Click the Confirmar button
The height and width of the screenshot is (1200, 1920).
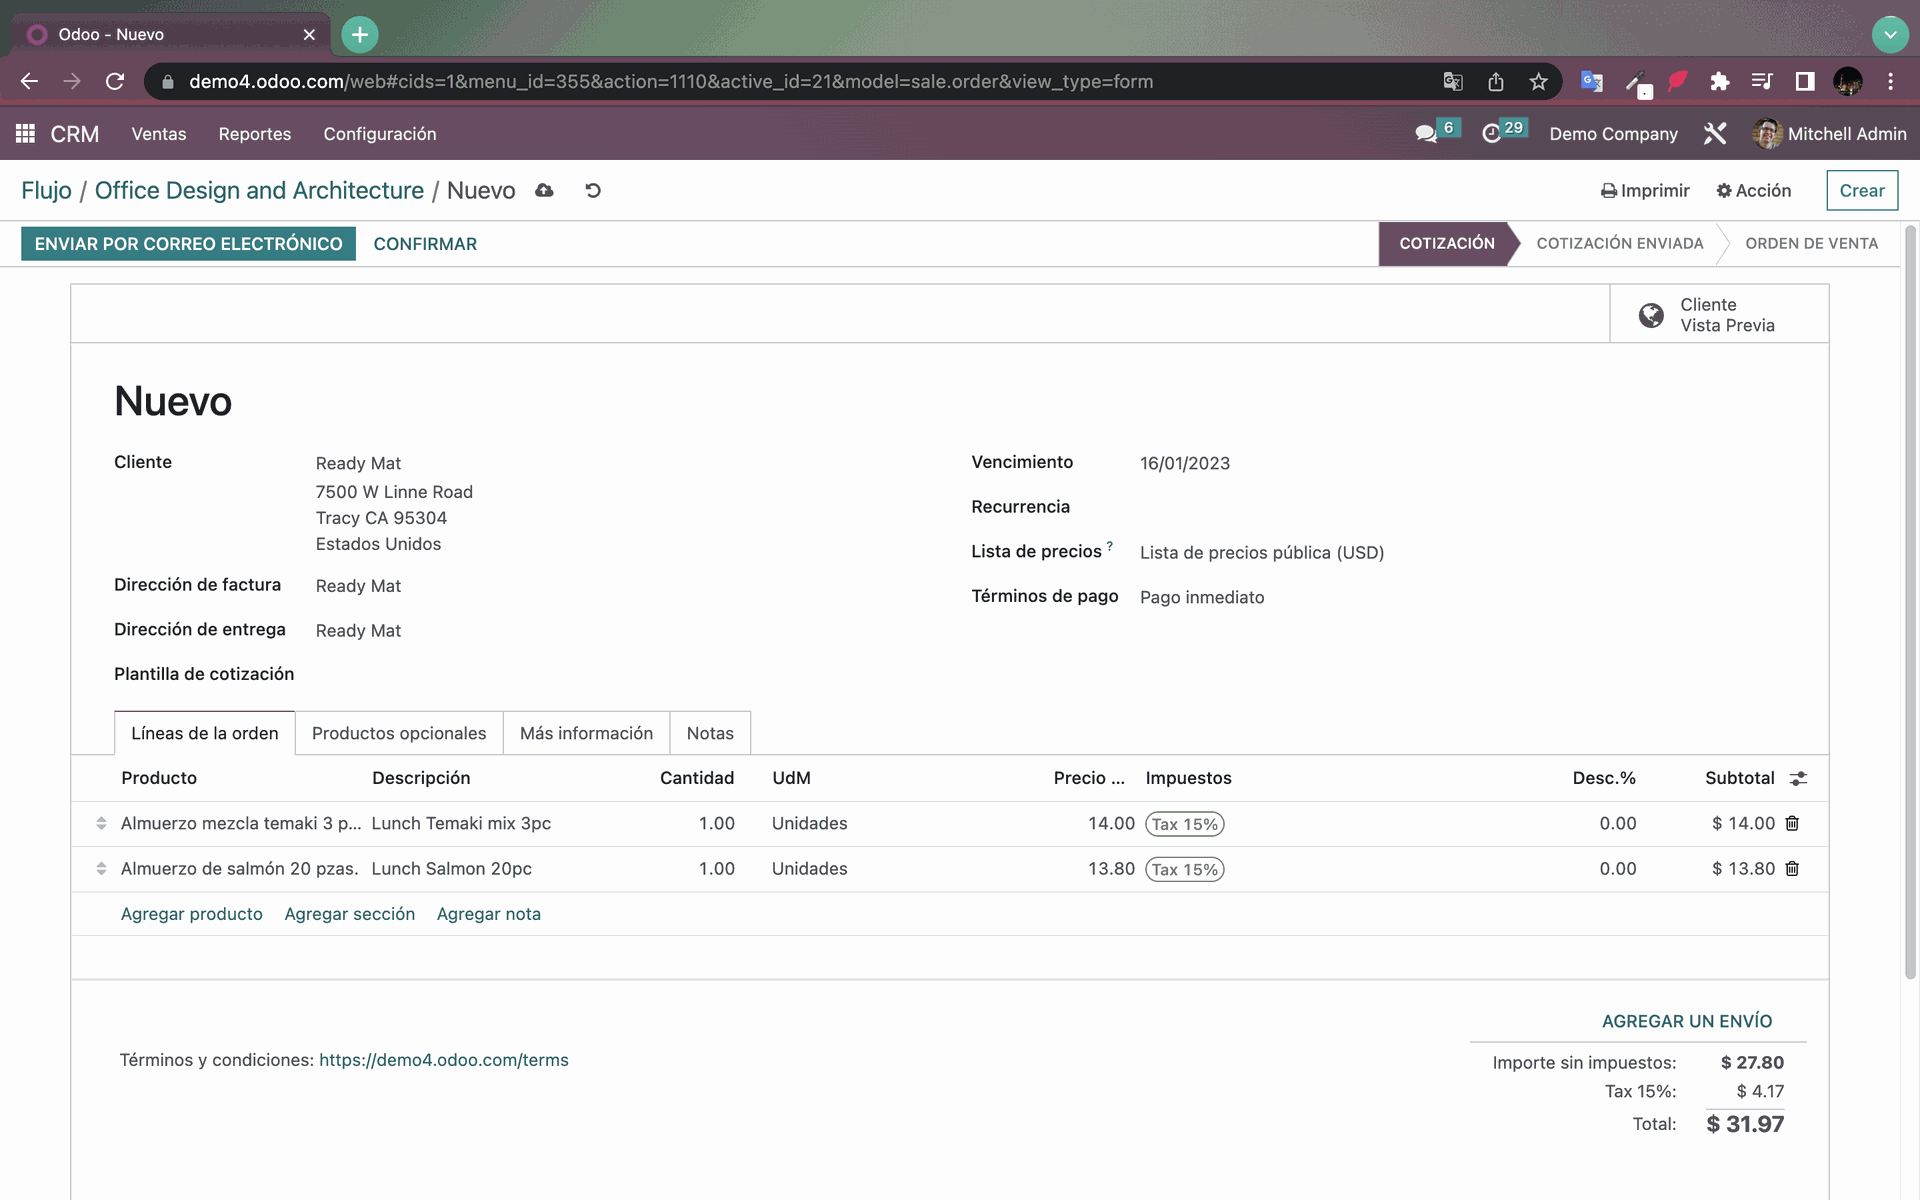425,244
